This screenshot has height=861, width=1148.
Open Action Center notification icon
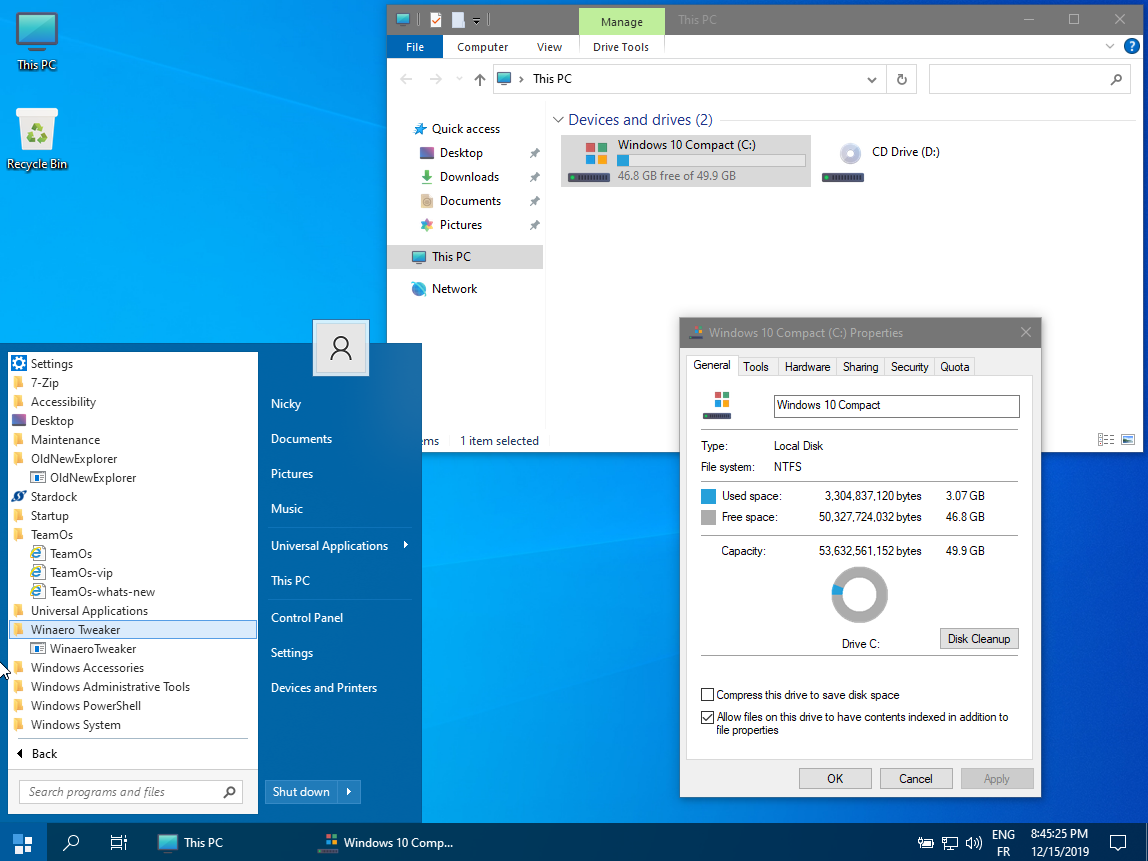click(x=1117, y=843)
